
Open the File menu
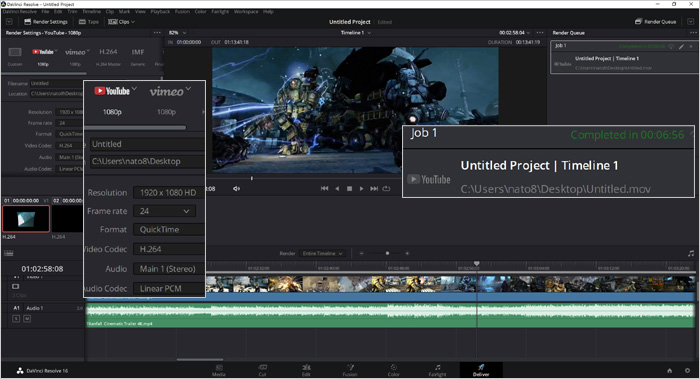(45, 12)
